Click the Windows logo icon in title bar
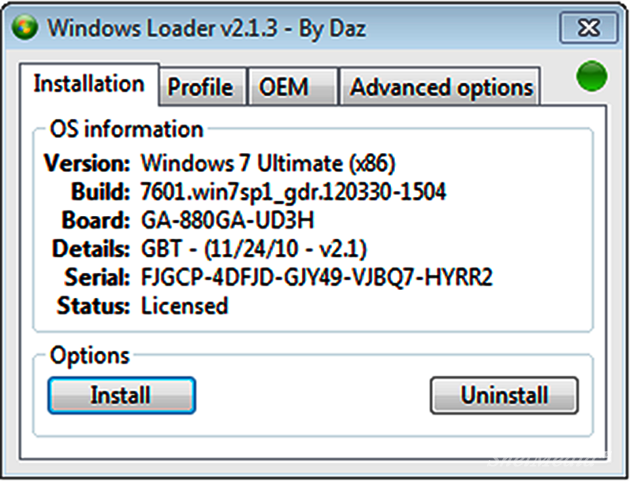Image resolution: width=630 pixels, height=481 pixels. click(25, 28)
